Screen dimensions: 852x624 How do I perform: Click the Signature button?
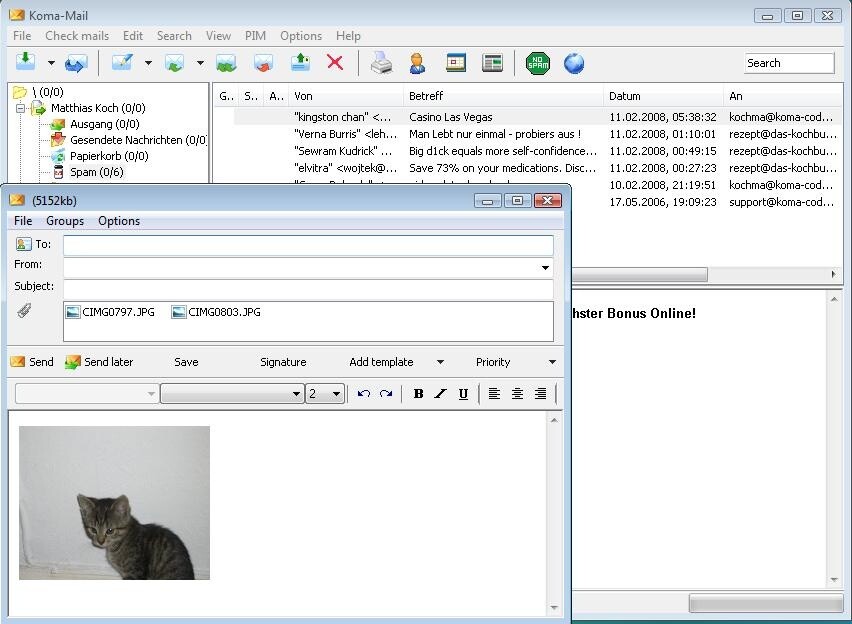pos(283,362)
